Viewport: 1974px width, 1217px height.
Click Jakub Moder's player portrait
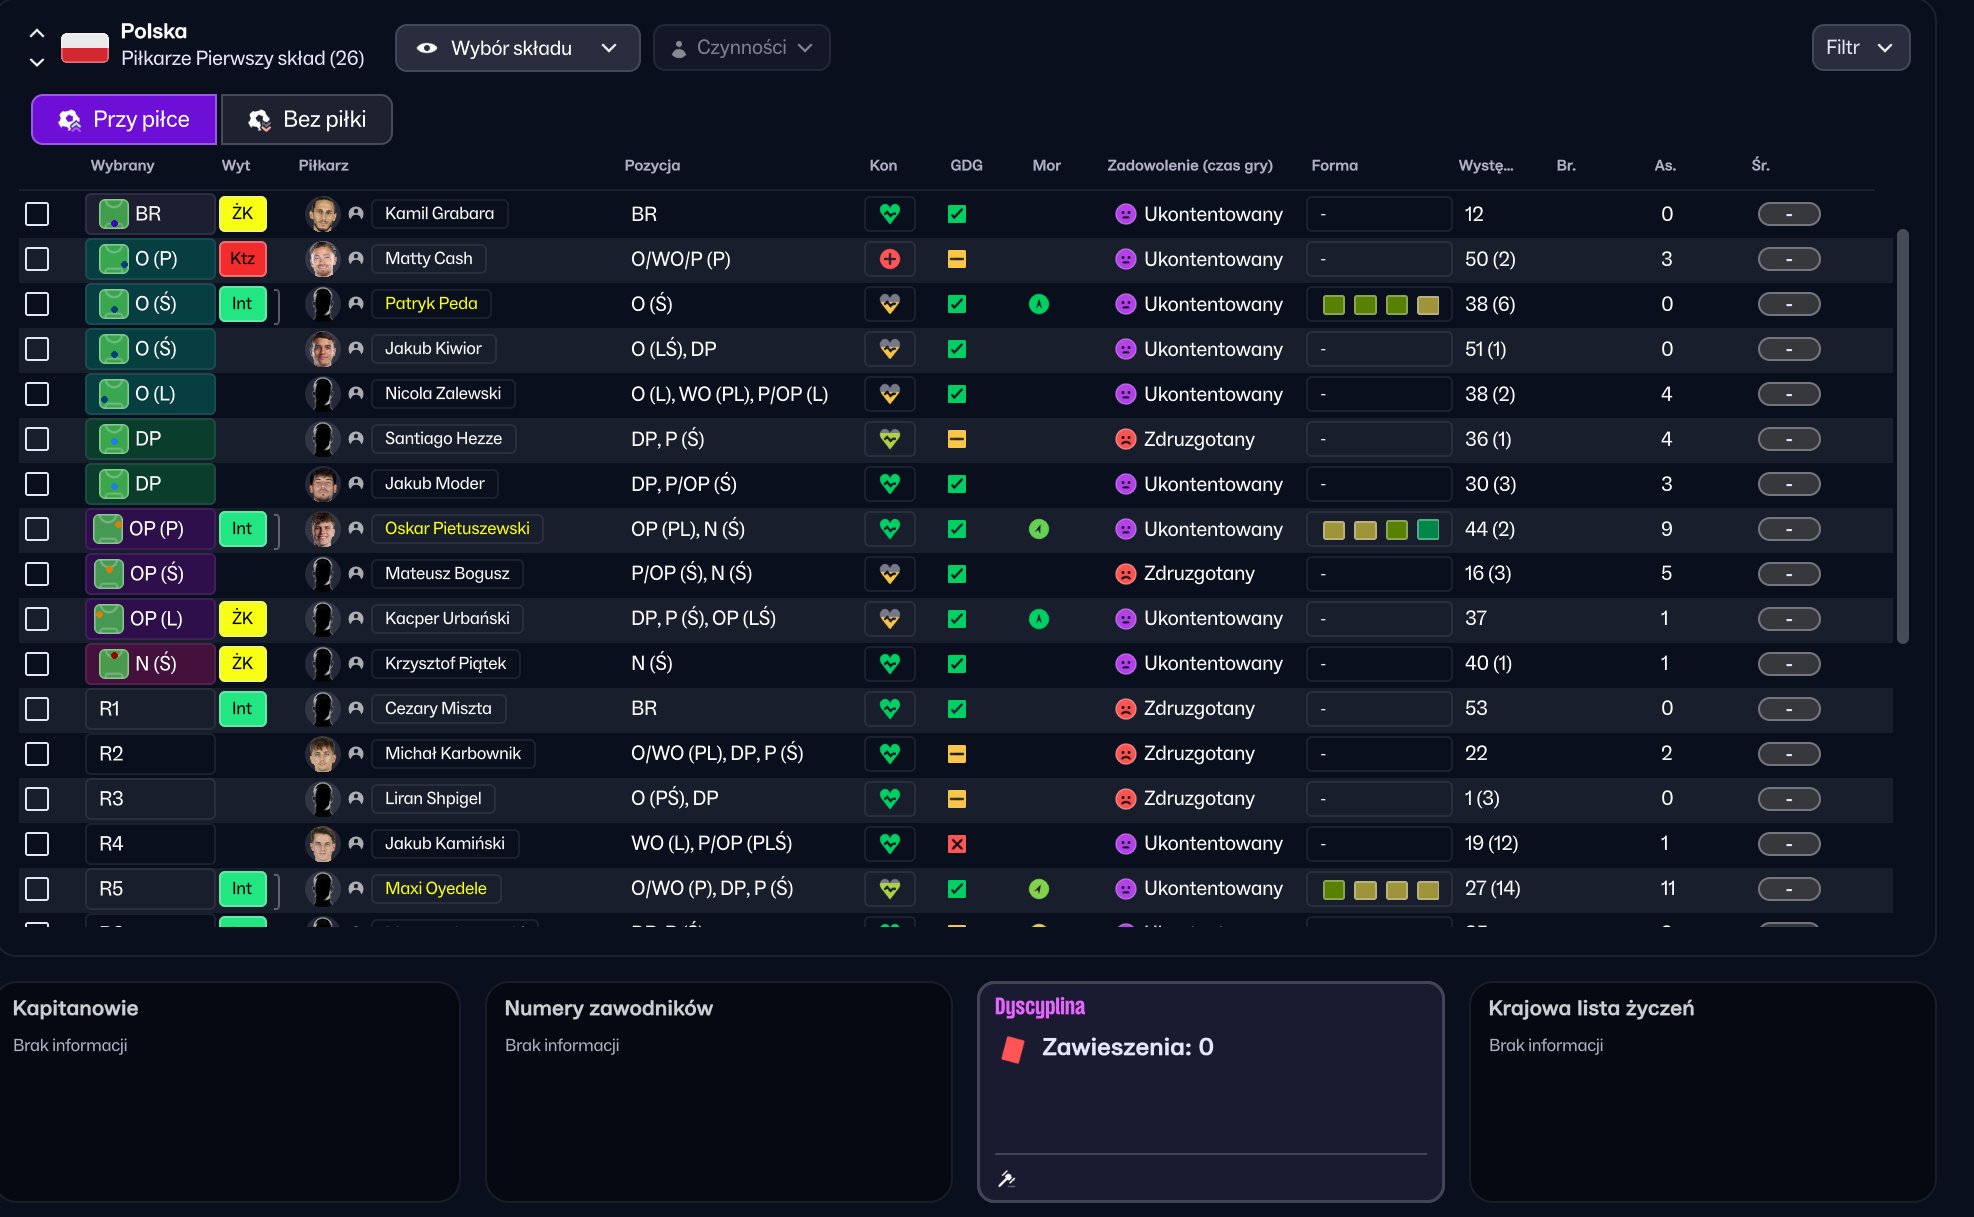click(322, 484)
